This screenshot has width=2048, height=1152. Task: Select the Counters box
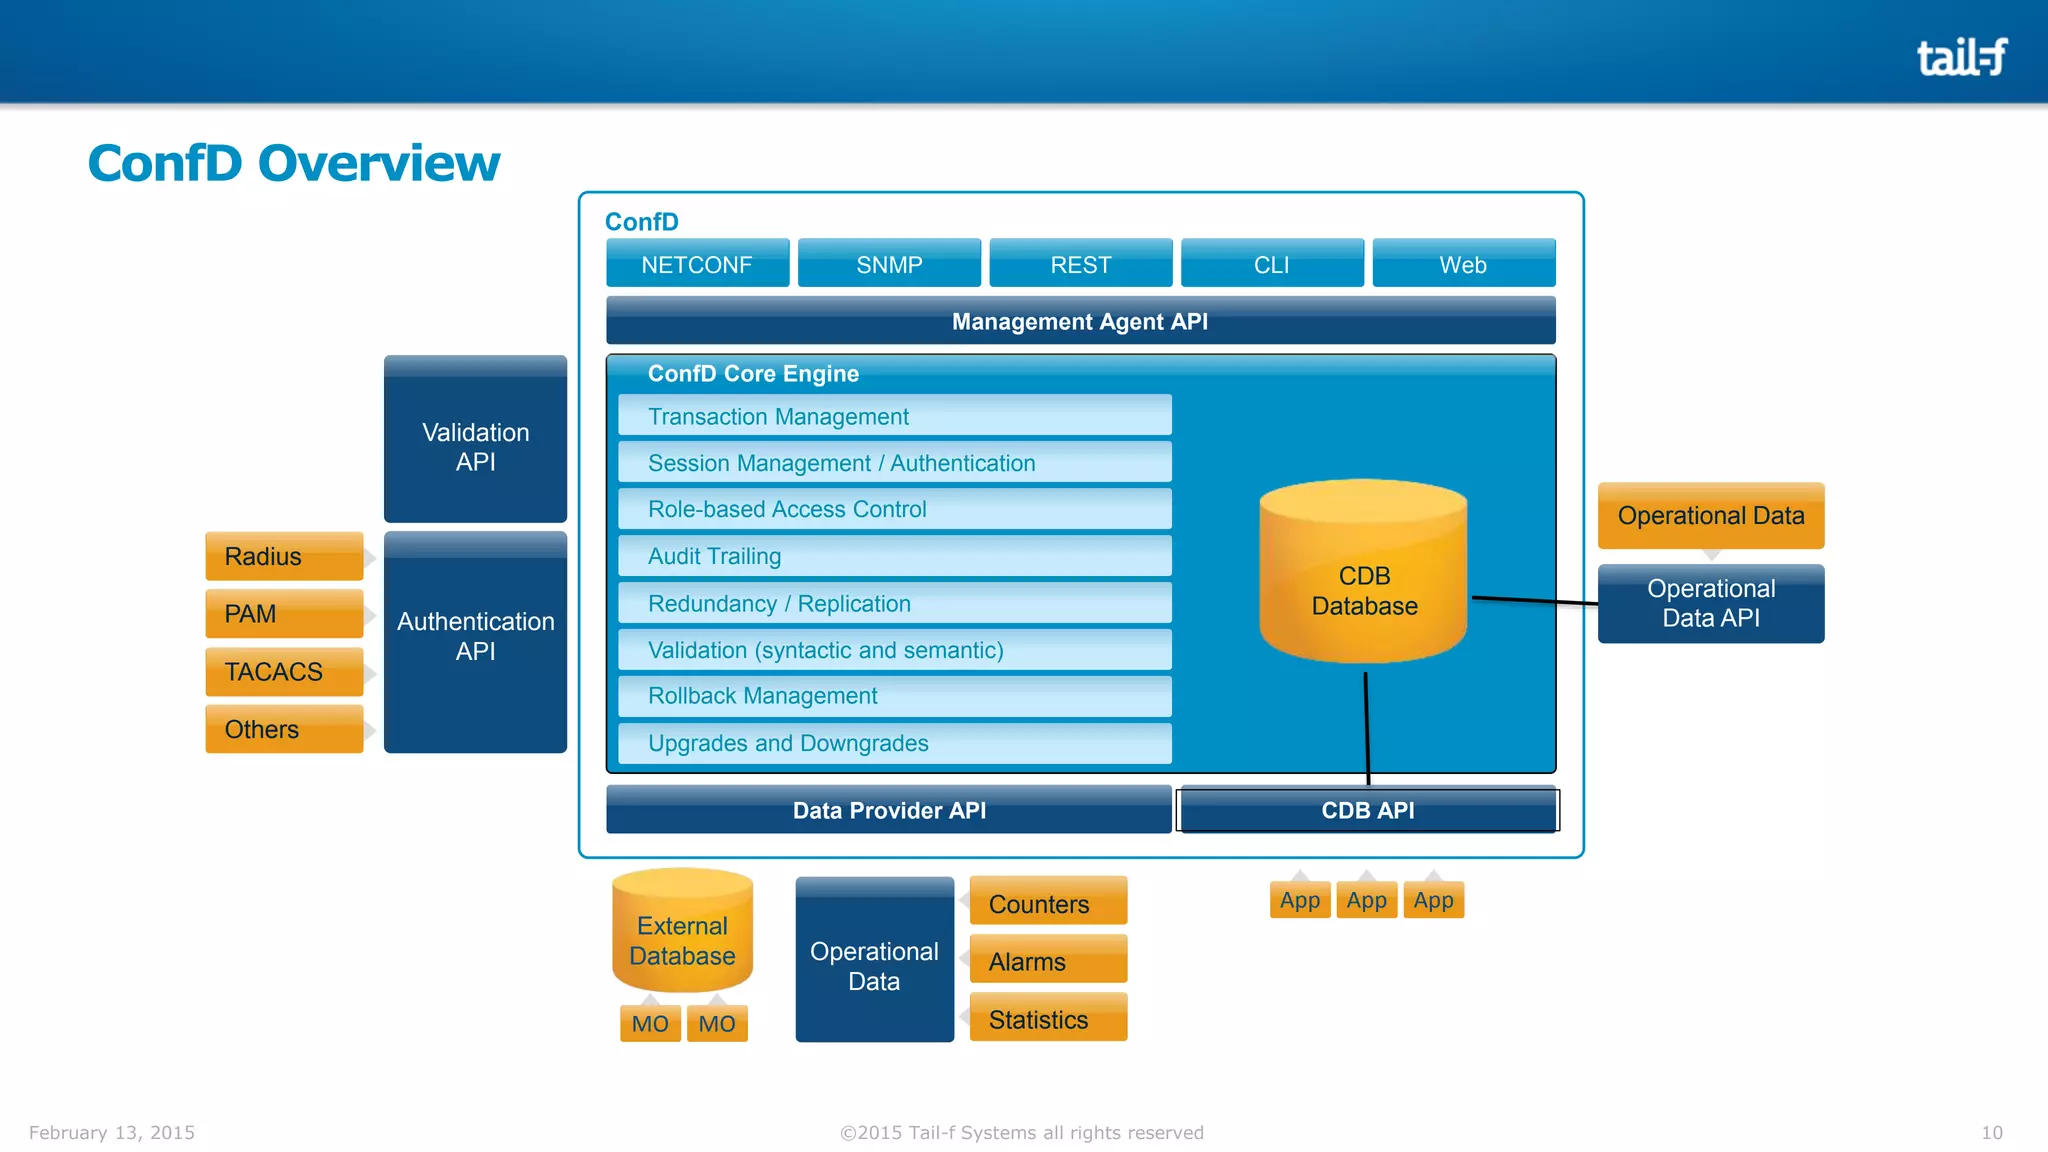[1048, 903]
